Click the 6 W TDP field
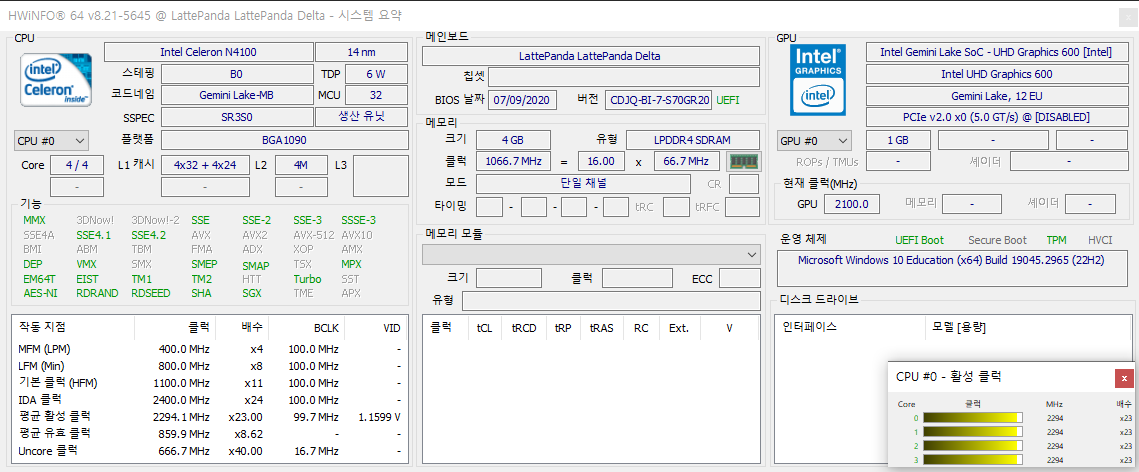 [376, 74]
